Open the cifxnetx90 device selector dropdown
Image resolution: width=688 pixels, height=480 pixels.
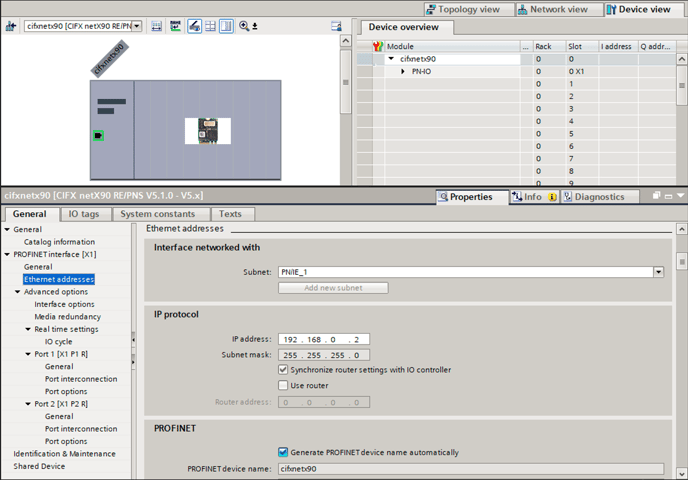[x=137, y=26]
